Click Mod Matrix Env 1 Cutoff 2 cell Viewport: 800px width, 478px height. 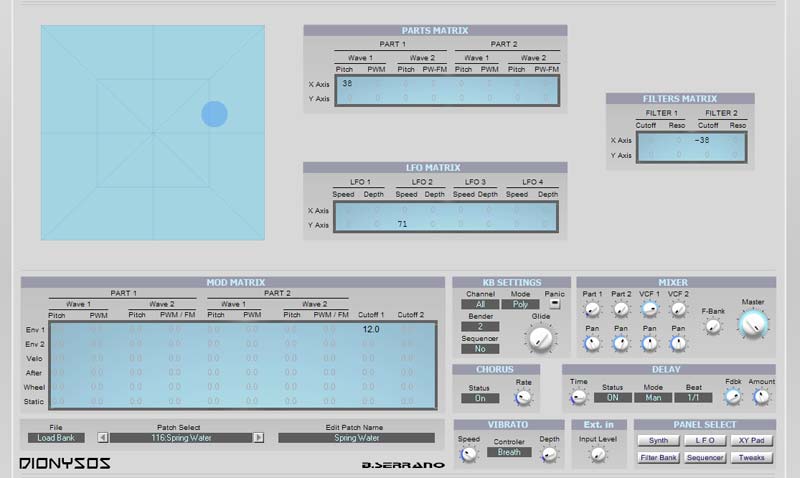(x=407, y=330)
